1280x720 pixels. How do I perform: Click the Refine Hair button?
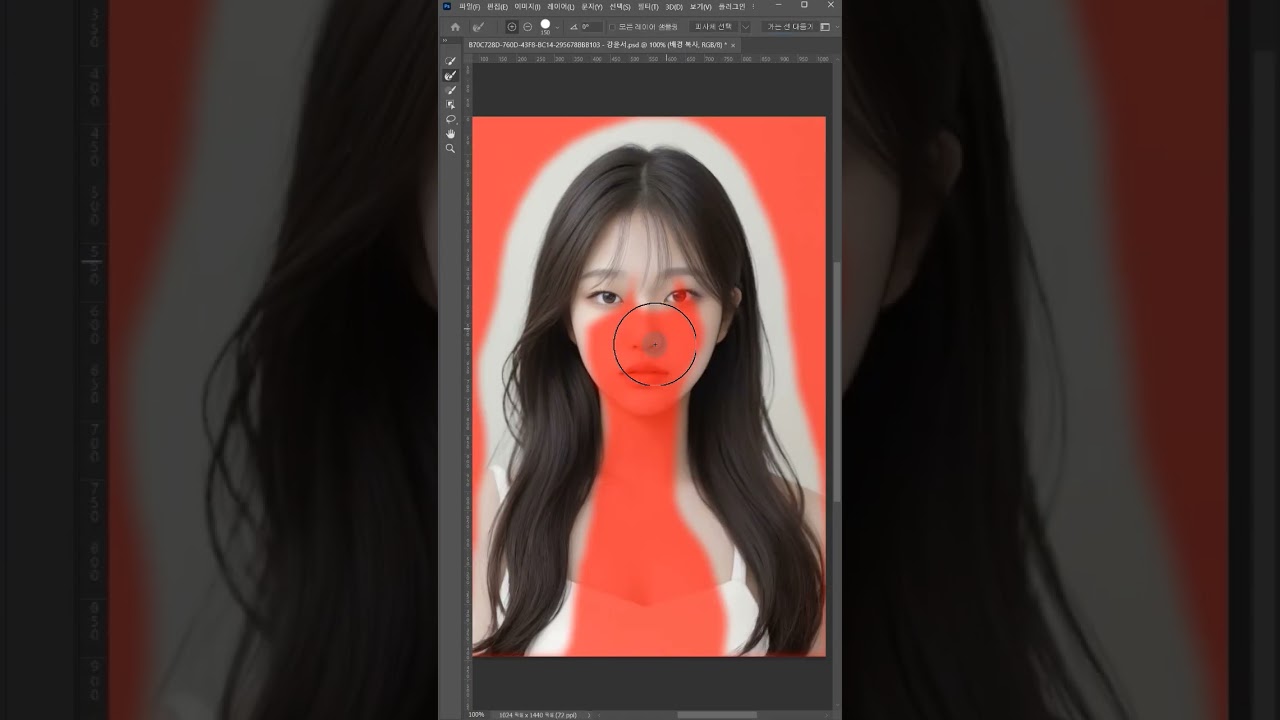pyautogui.click(x=788, y=27)
